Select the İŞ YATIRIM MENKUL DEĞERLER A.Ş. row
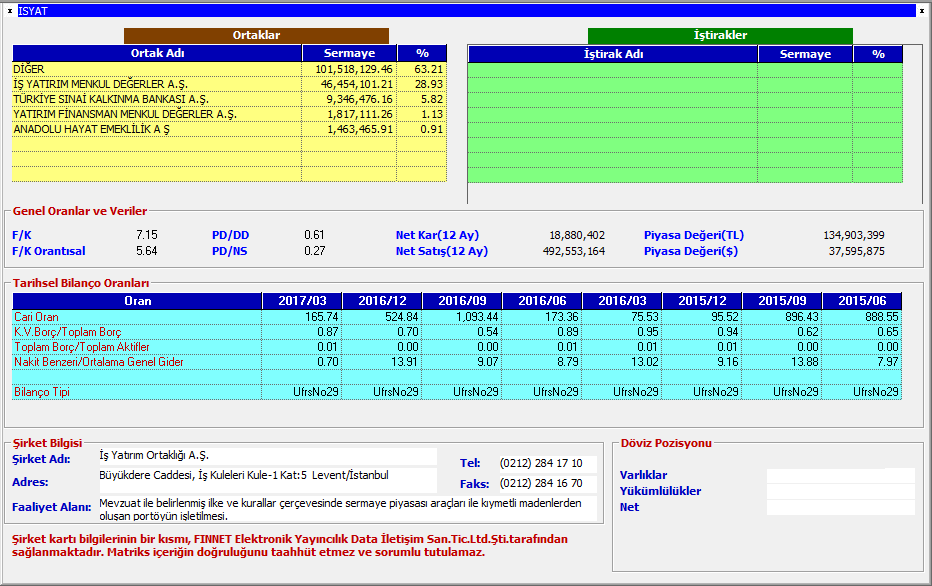The width and height of the screenshot is (932, 586). click(229, 84)
